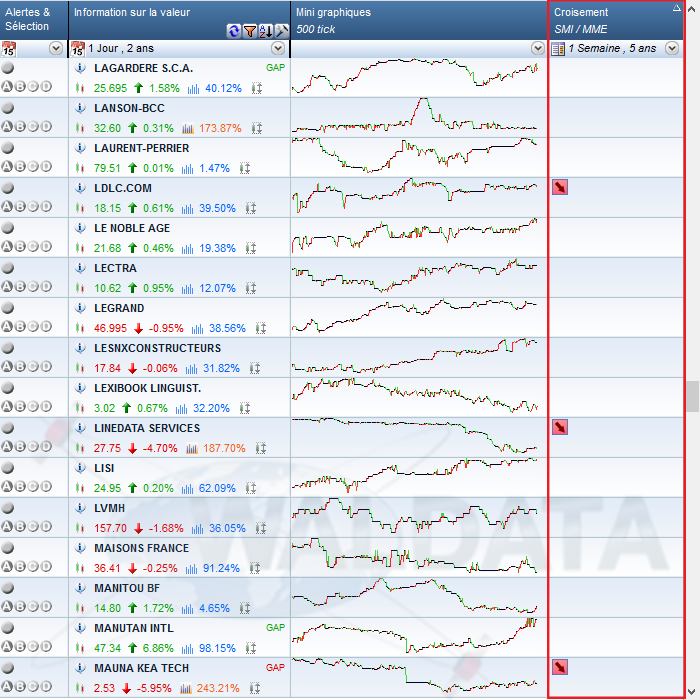Click the range icon after LECTRA 12.07%

(x=250, y=288)
